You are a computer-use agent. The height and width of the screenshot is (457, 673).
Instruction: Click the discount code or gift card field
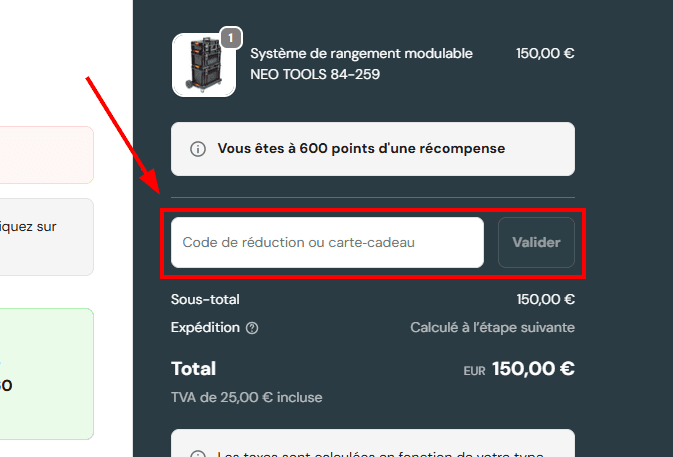(x=327, y=242)
